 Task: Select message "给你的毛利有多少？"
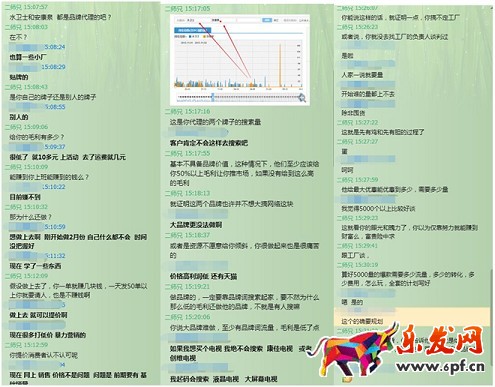tap(37, 137)
